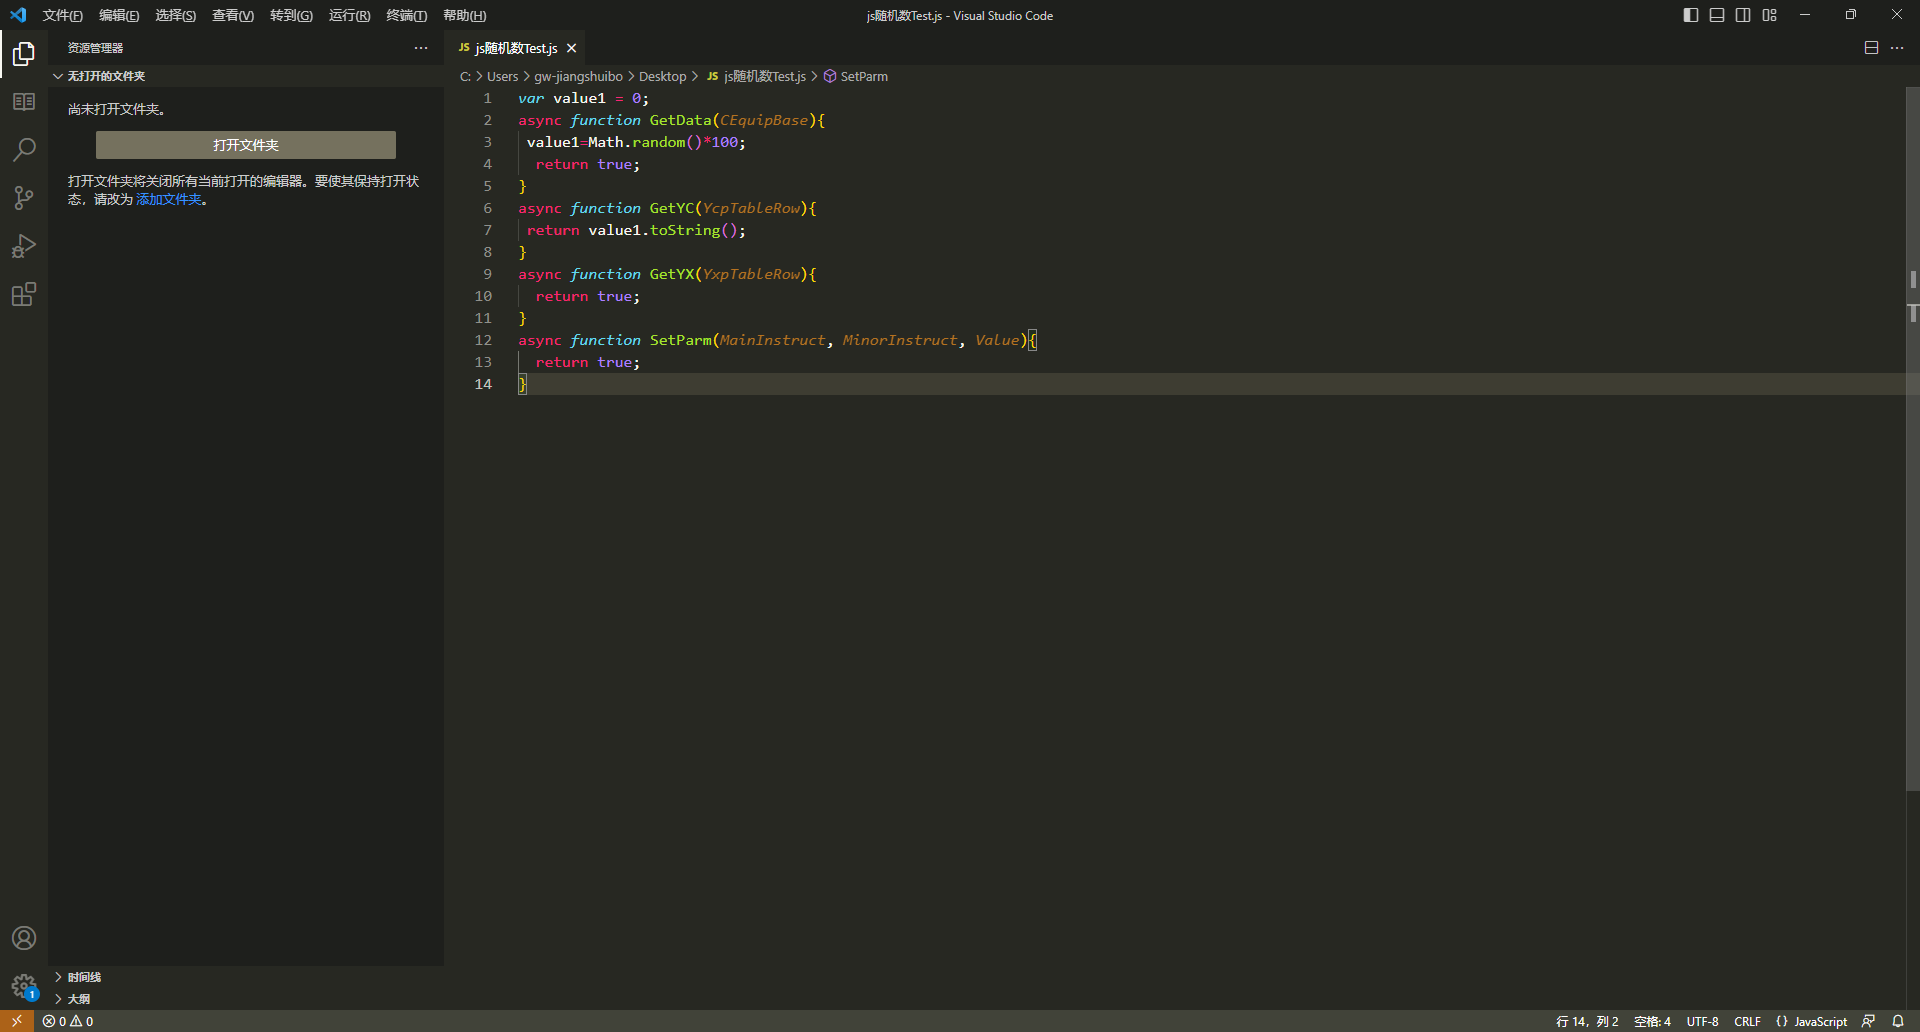Toggle the bottom panel visibility
Image resolution: width=1920 pixels, height=1032 pixels.
1717,15
